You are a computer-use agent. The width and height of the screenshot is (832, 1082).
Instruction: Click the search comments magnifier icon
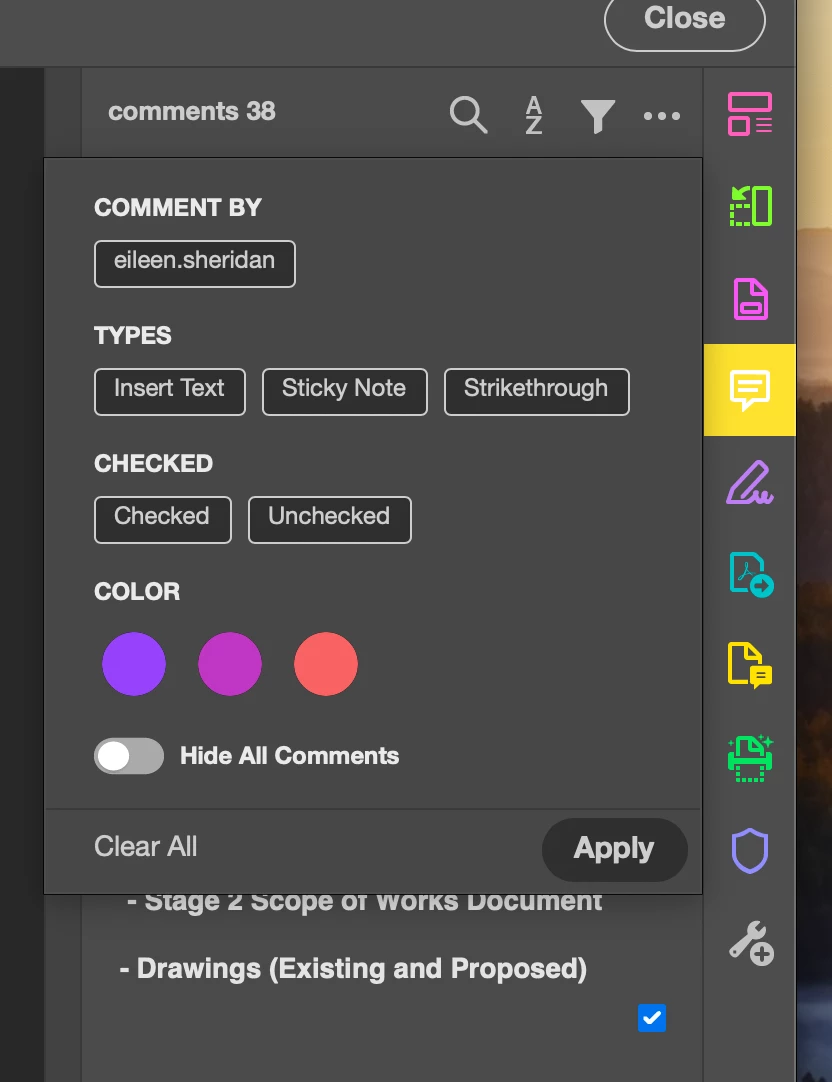coord(468,115)
